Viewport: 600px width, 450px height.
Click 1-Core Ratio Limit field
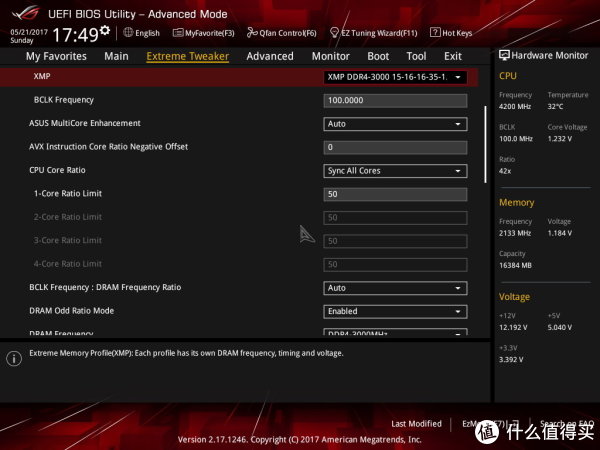point(395,194)
